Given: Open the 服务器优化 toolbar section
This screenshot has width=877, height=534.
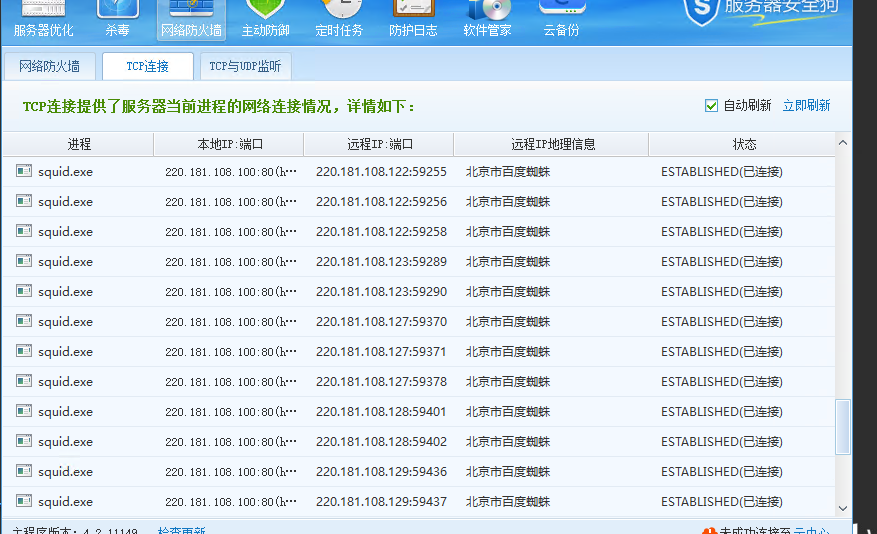Looking at the screenshot, I should (43, 20).
